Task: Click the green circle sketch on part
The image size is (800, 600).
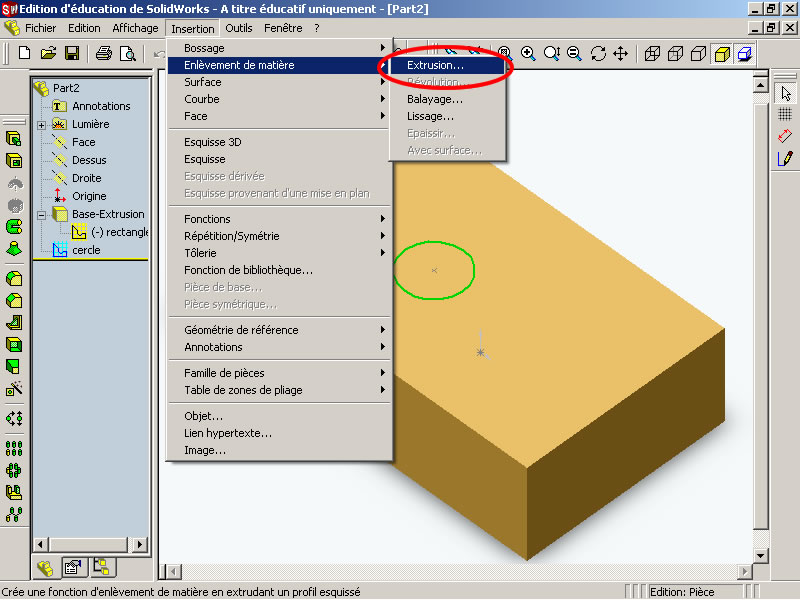Action: tap(434, 270)
